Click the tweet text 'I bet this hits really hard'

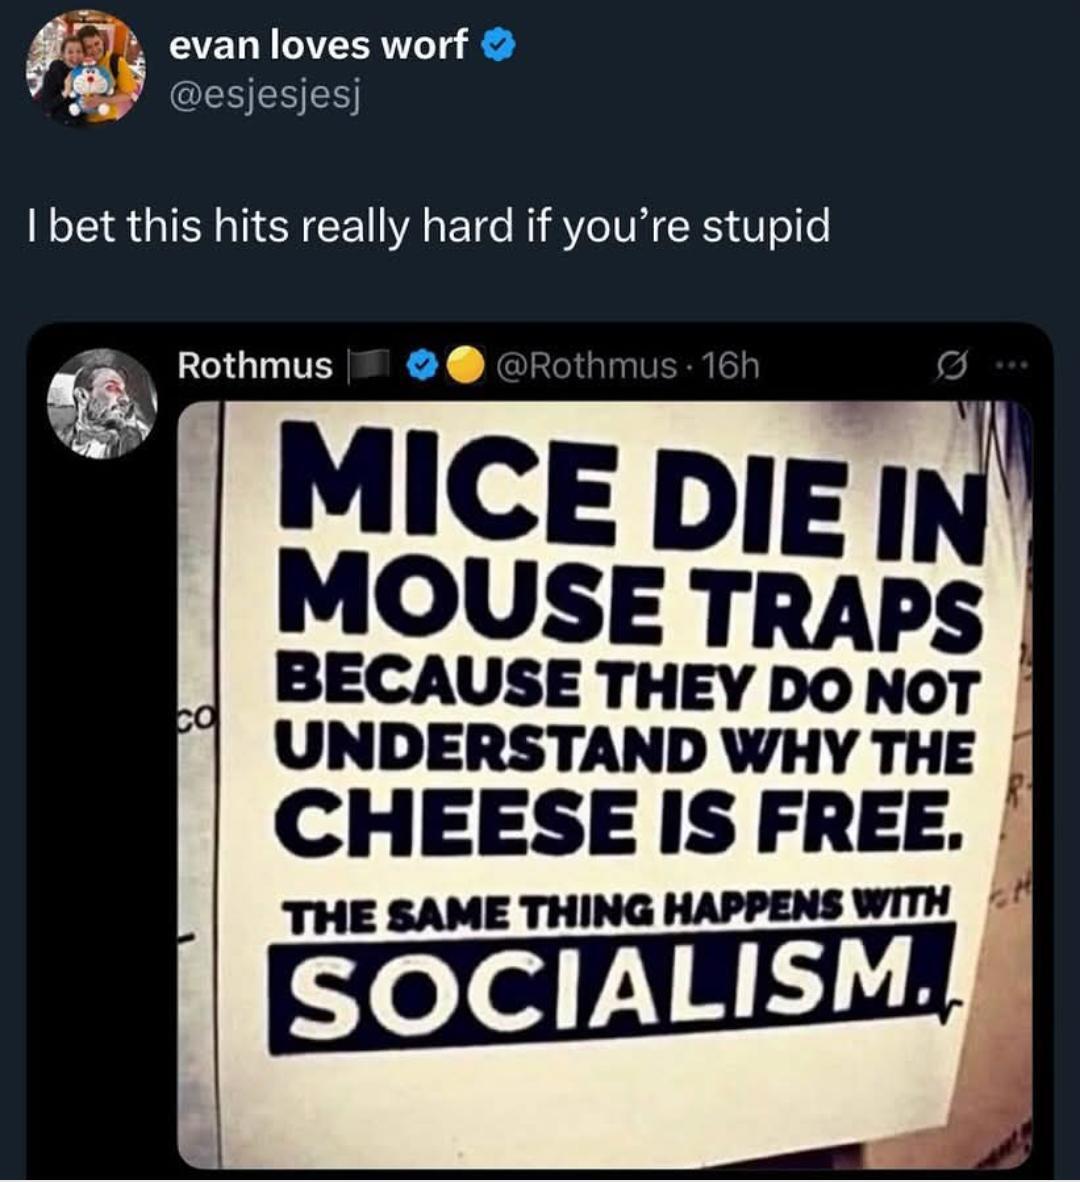point(431,226)
